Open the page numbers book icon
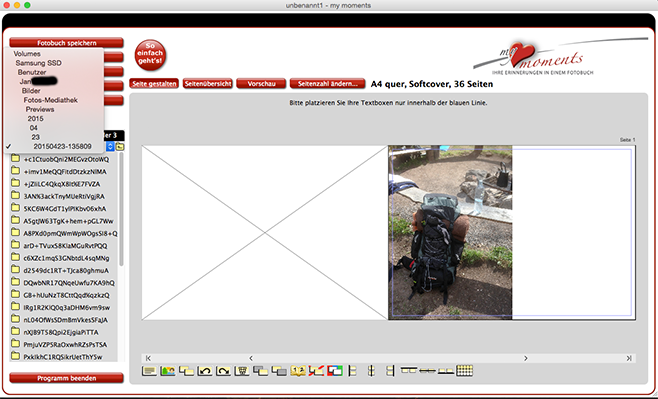The width and height of the screenshot is (658, 399). [298, 371]
